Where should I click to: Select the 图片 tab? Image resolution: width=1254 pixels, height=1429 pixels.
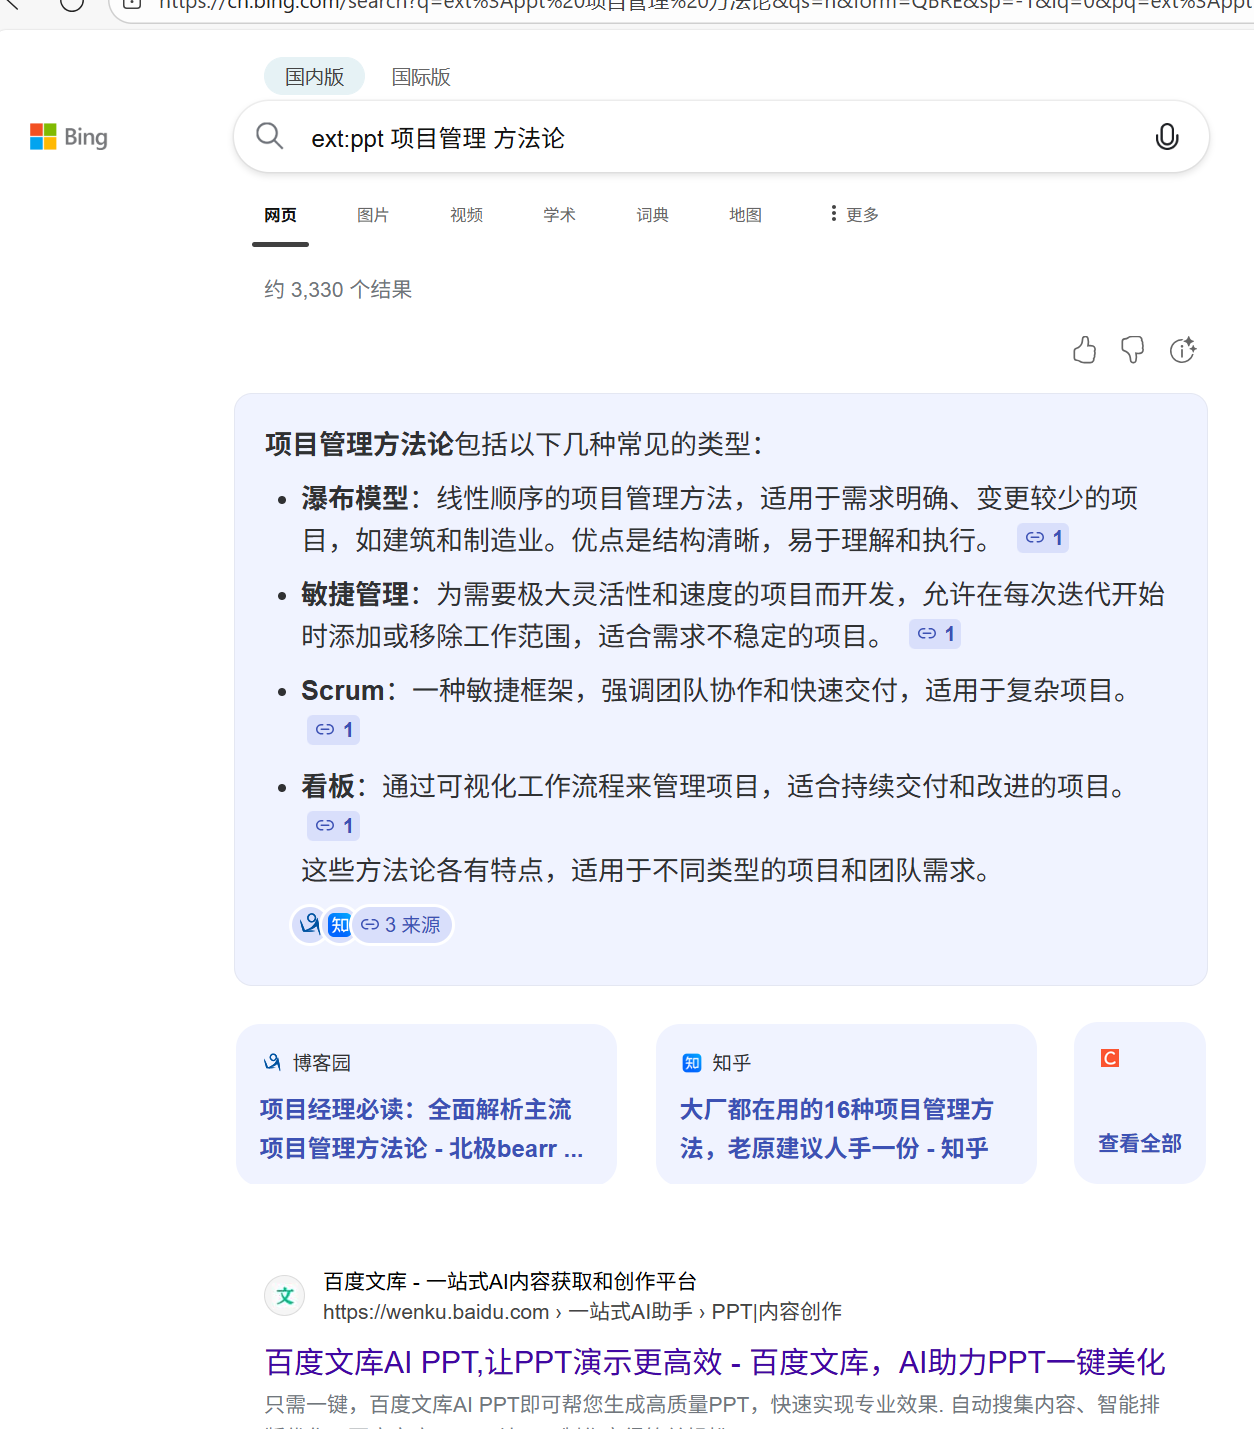click(x=373, y=215)
